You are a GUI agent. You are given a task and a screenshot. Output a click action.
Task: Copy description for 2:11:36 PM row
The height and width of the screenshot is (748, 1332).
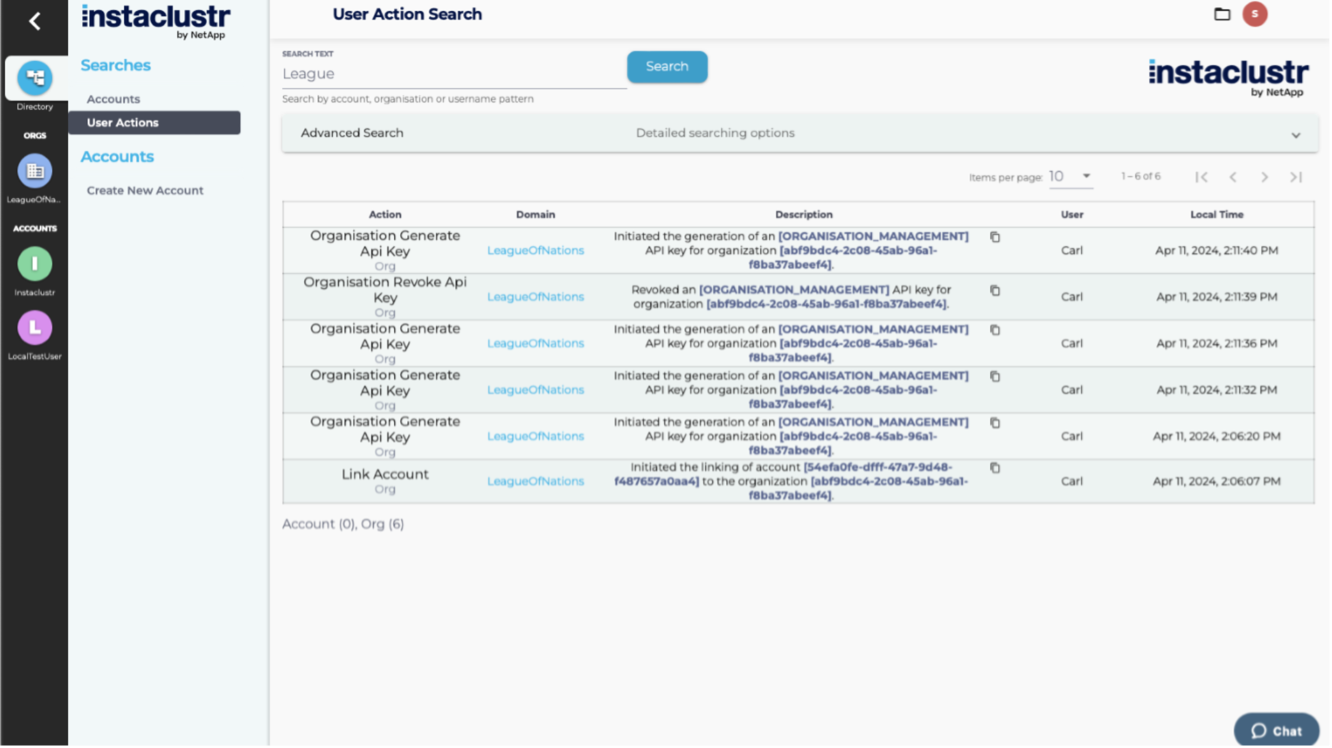point(996,330)
